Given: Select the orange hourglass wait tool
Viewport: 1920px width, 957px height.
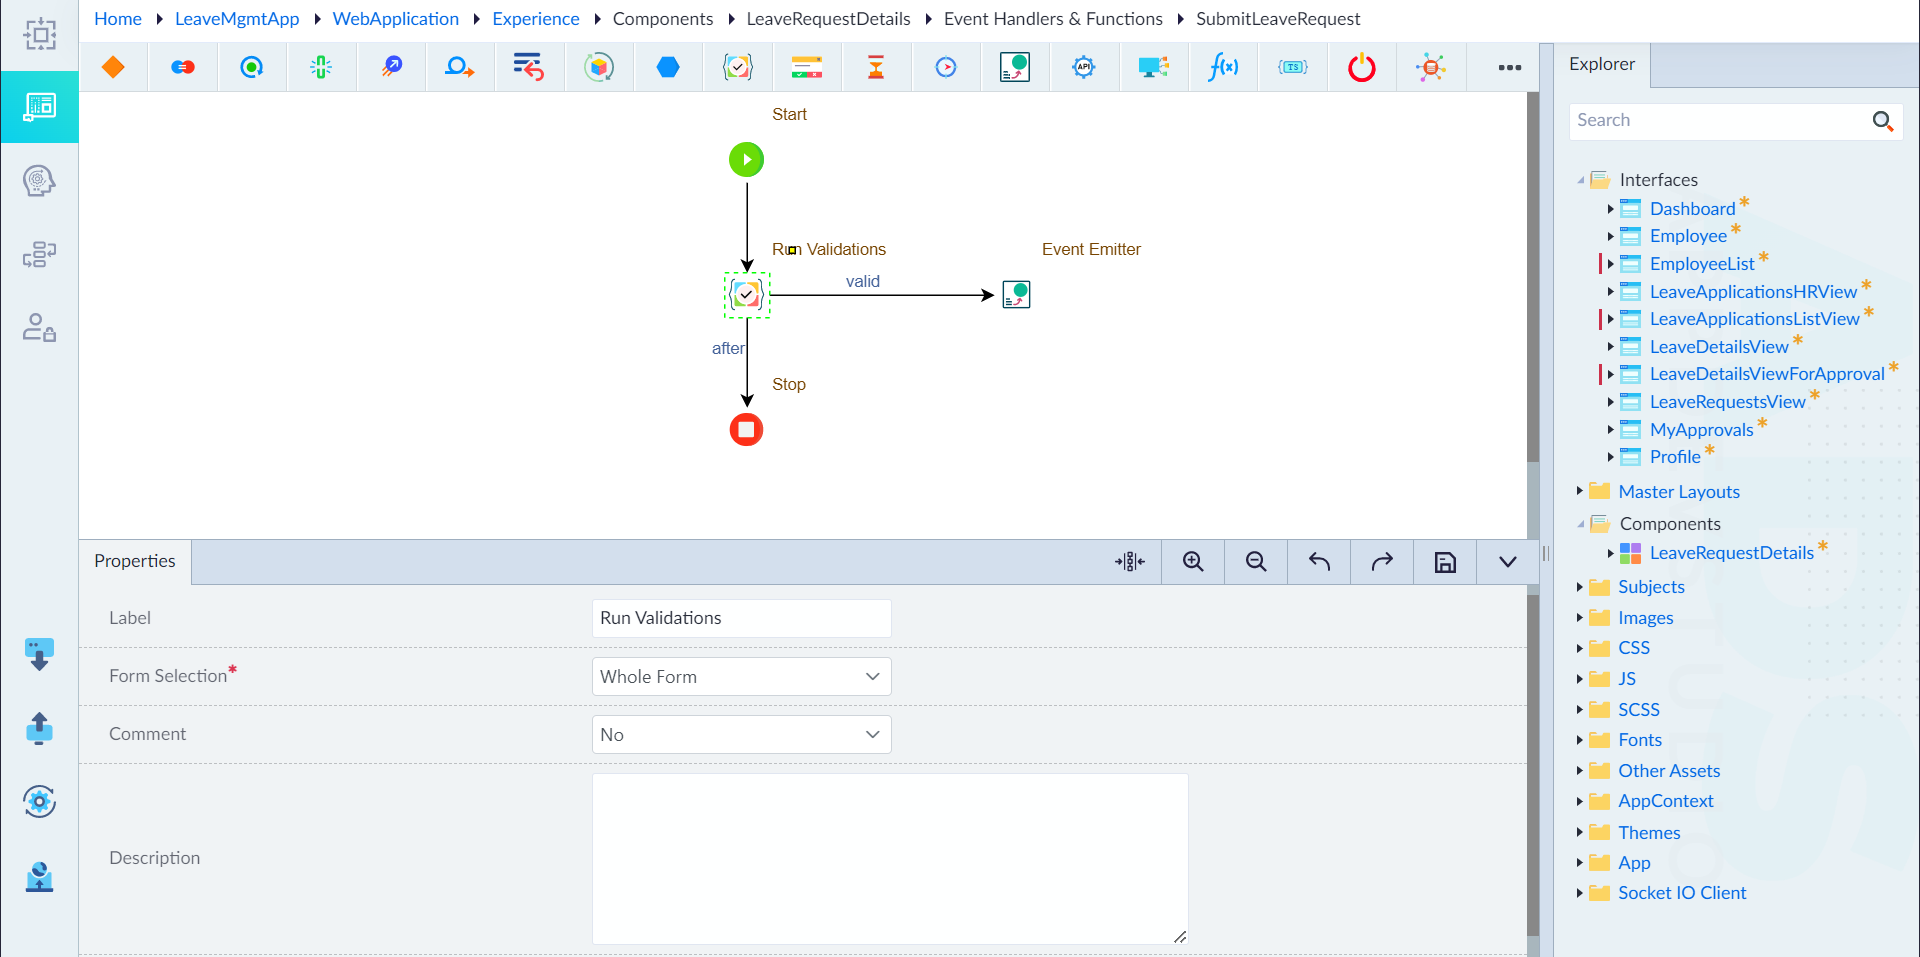Looking at the screenshot, I should 876,67.
